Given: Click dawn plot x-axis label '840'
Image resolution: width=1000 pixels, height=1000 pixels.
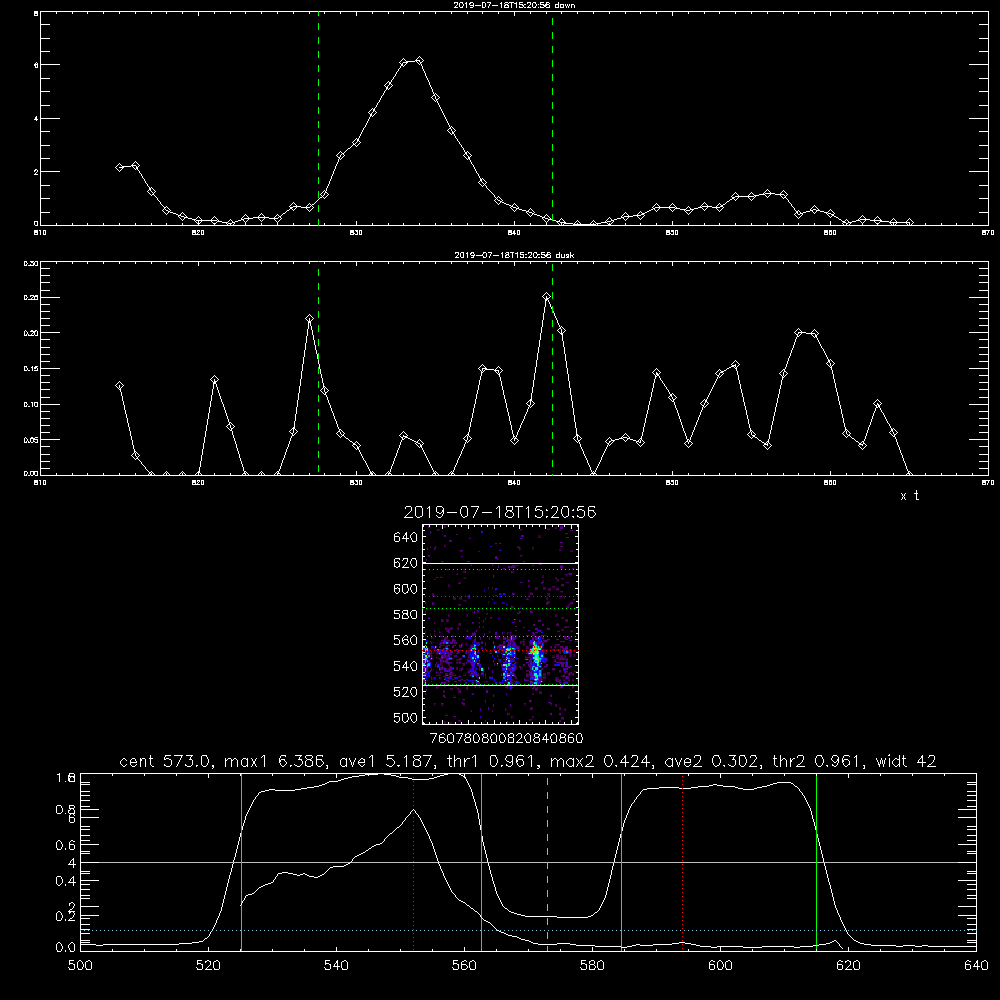Looking at the screenshot, I should [514, 233].
